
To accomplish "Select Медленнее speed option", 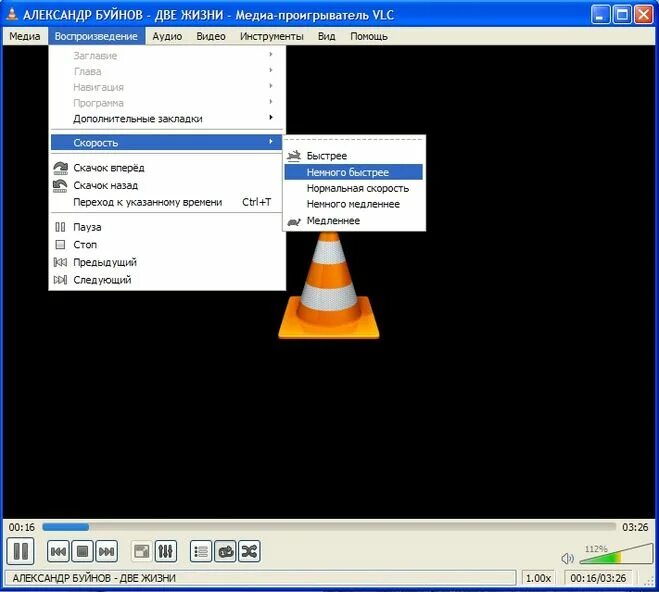I will [x=353, y=221].
